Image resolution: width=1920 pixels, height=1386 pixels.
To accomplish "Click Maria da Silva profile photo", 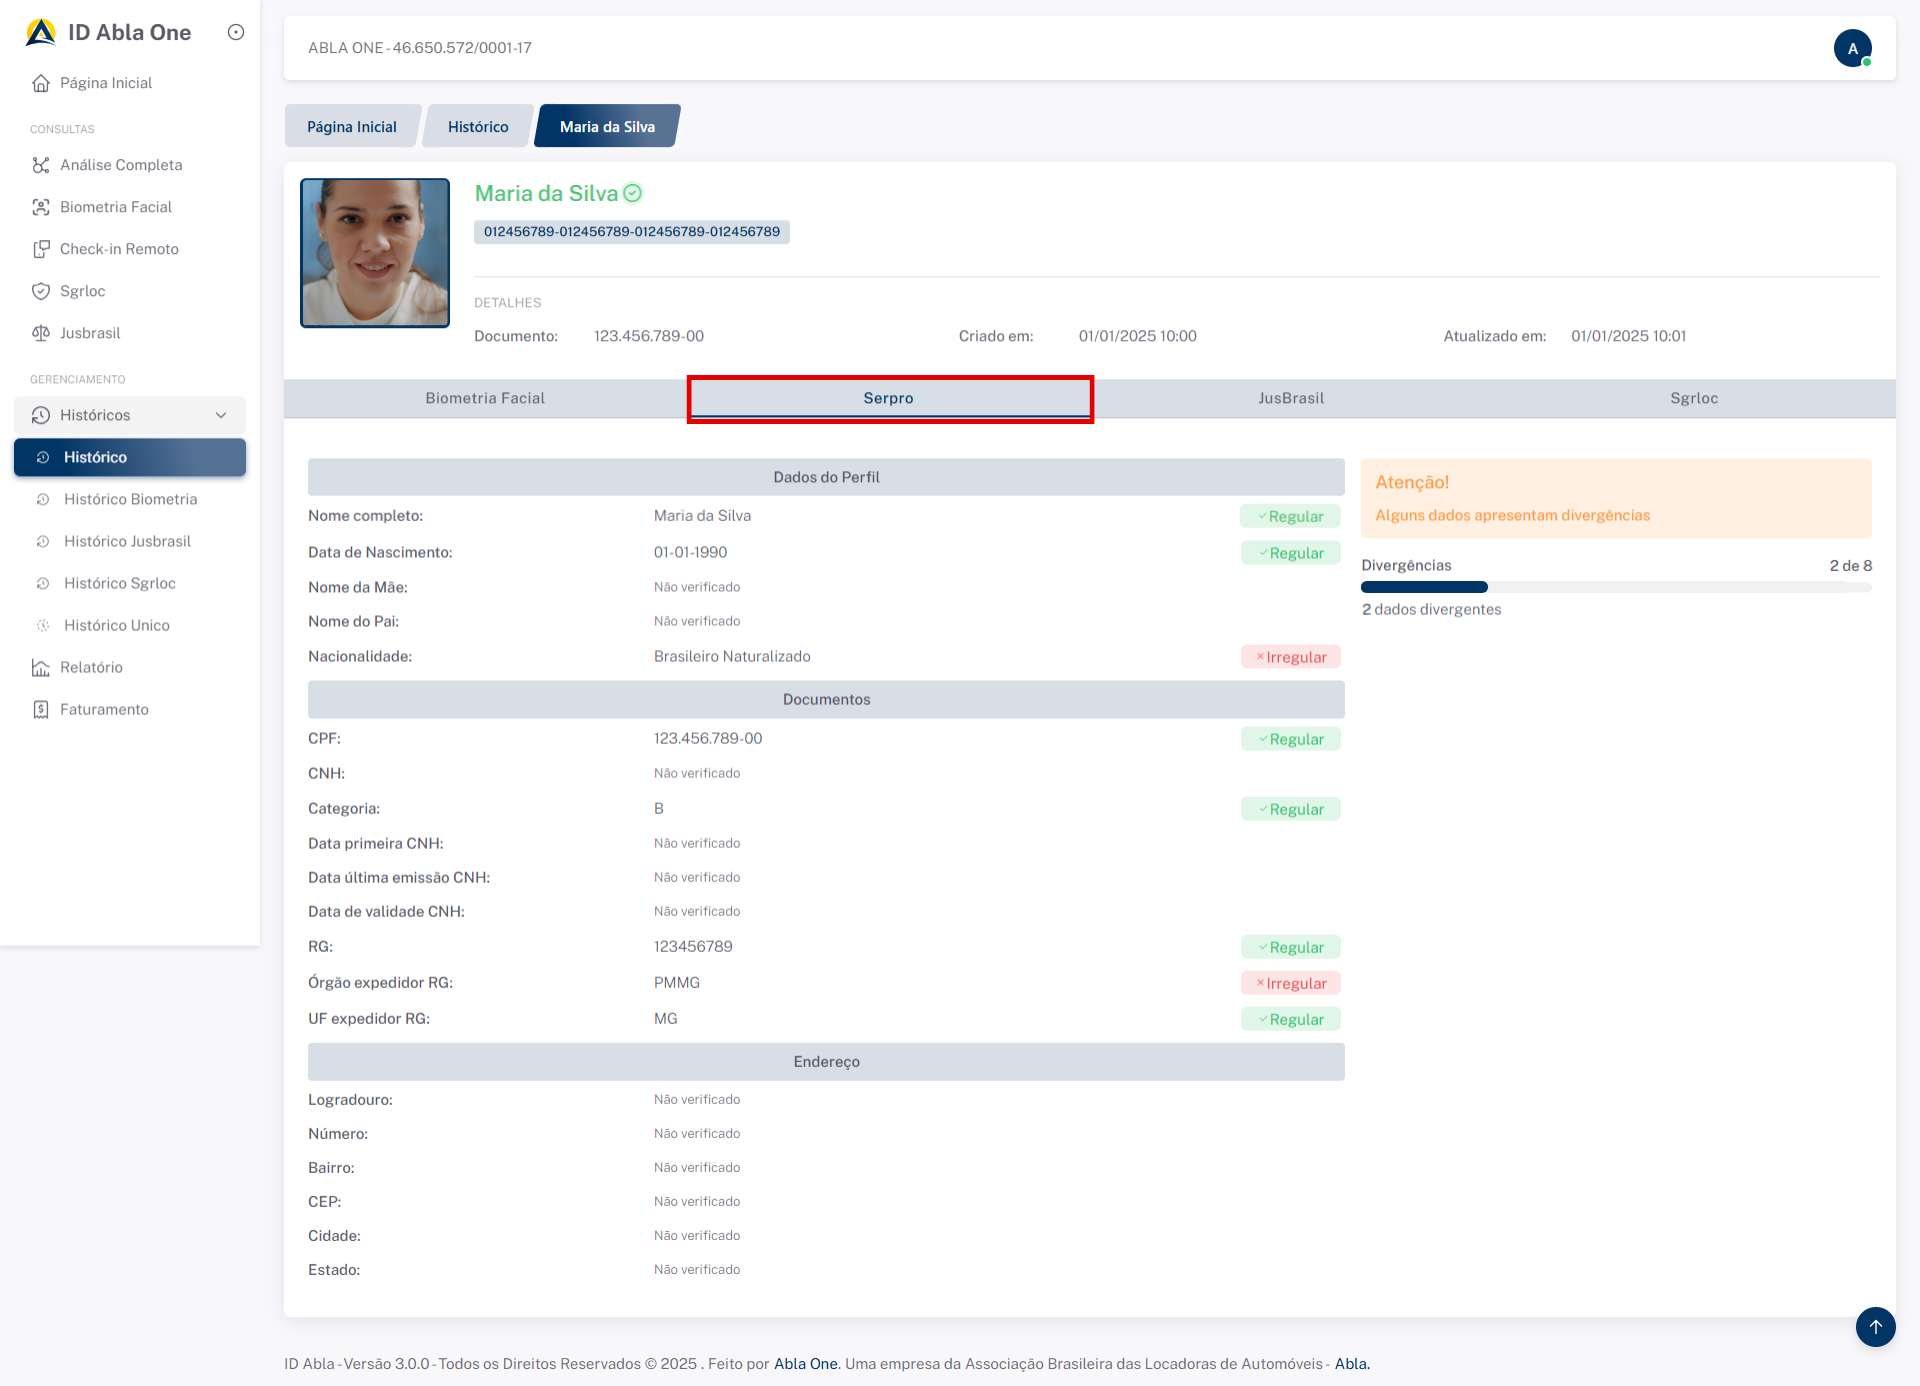I will (x=375, y=253).
